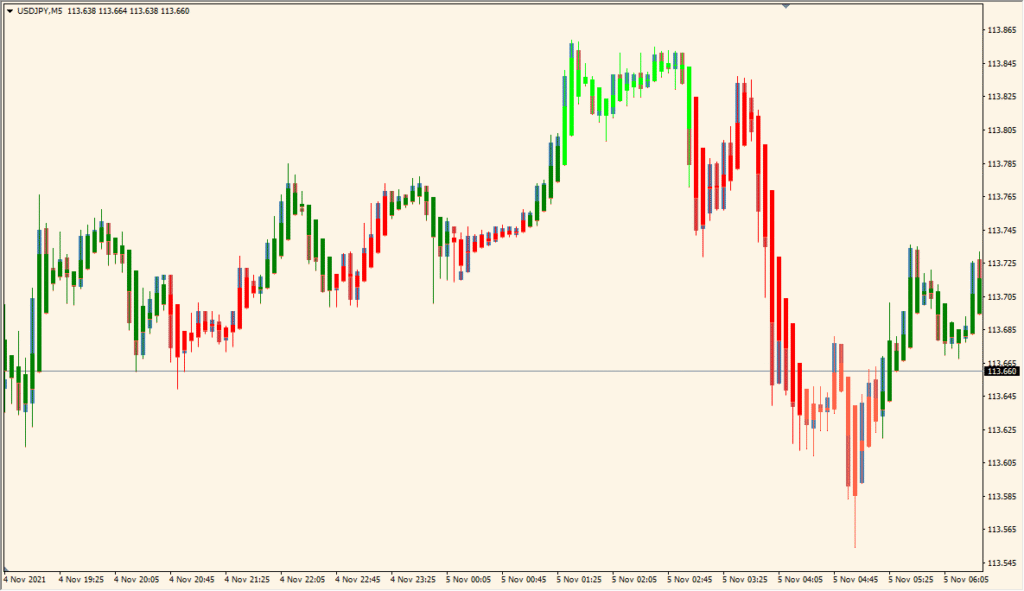This screenshot has width=1024, height=591.
Task: Click the 5 Nov 04:45 time label
Action: (856, 579)
